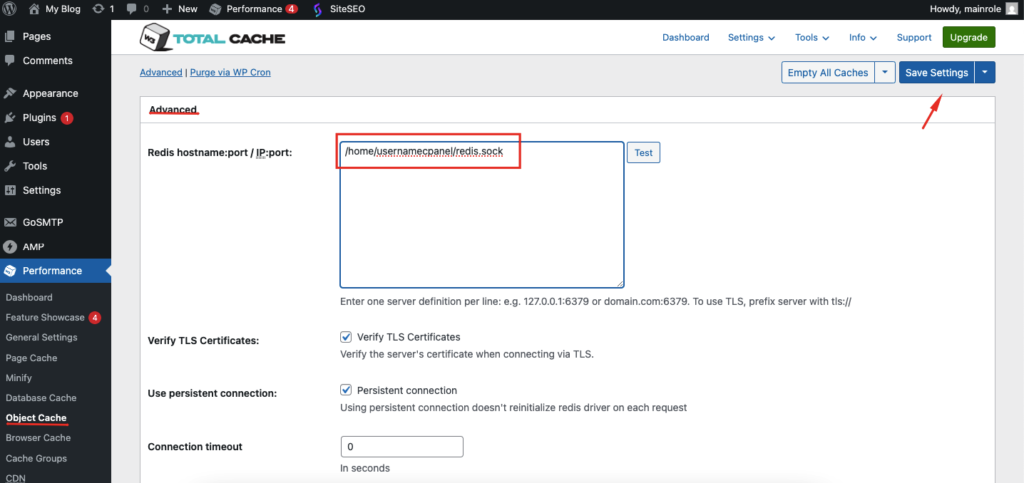Click the SiteSEO logo icon

[317, 10]
